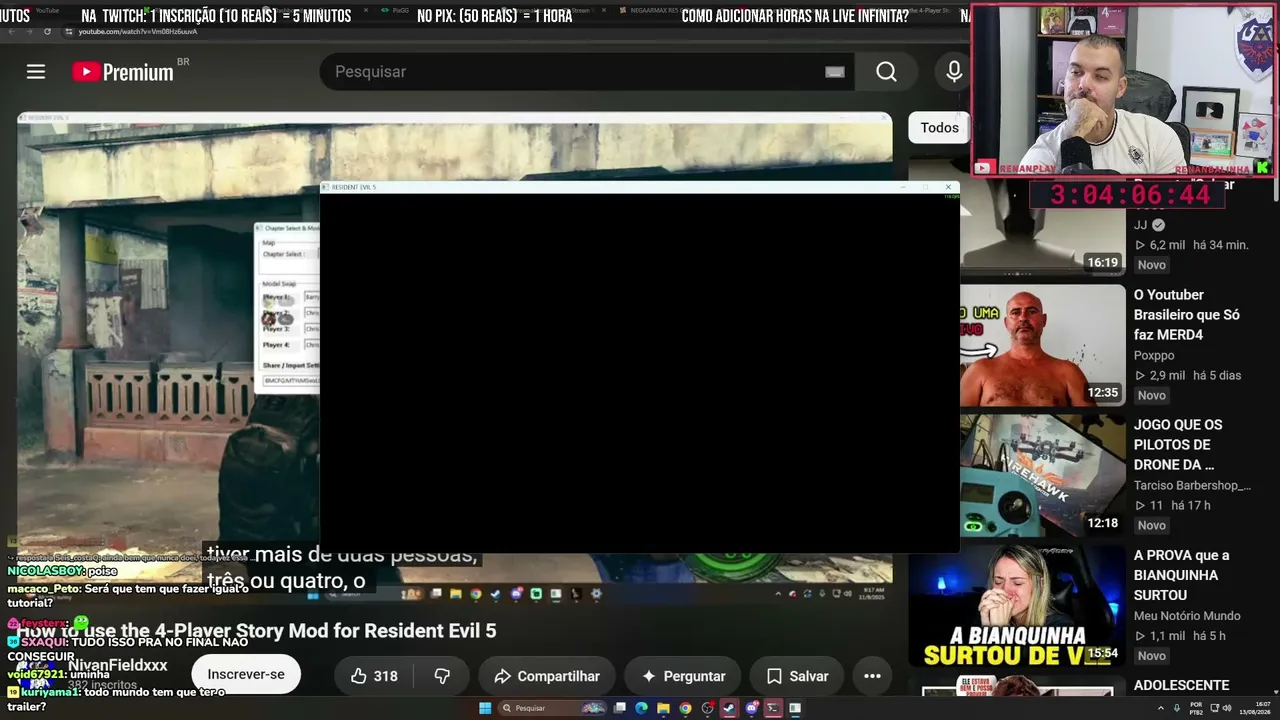Visit the Meu Notório Mundo channel
Viewport: 1280px width, 720px height.
pyautogui.click(x=1187, y=615)
